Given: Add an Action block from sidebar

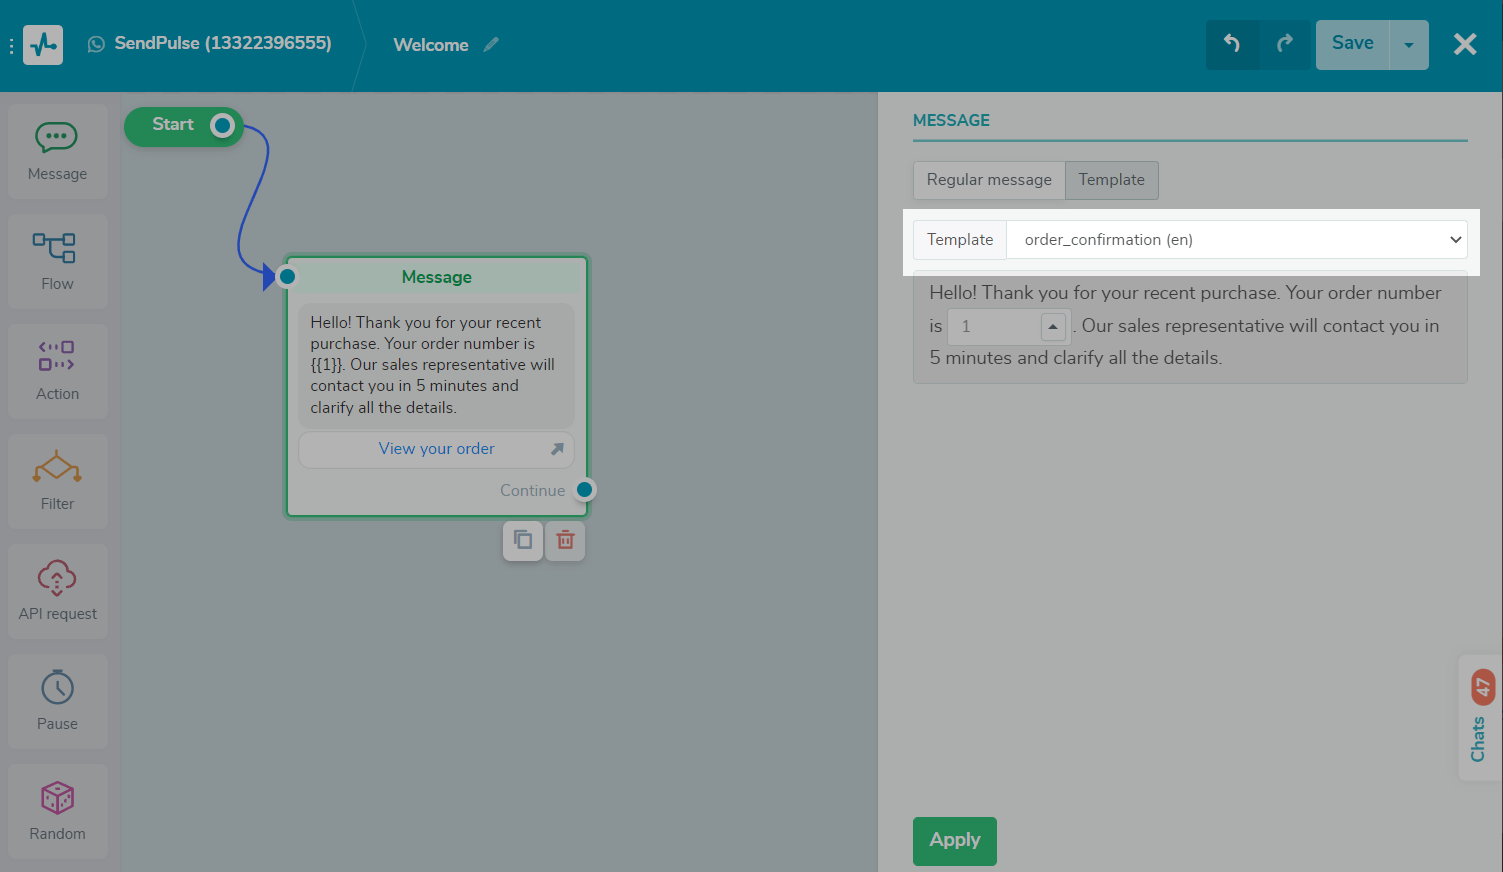Looking at the screenshot, I should 57,371.
